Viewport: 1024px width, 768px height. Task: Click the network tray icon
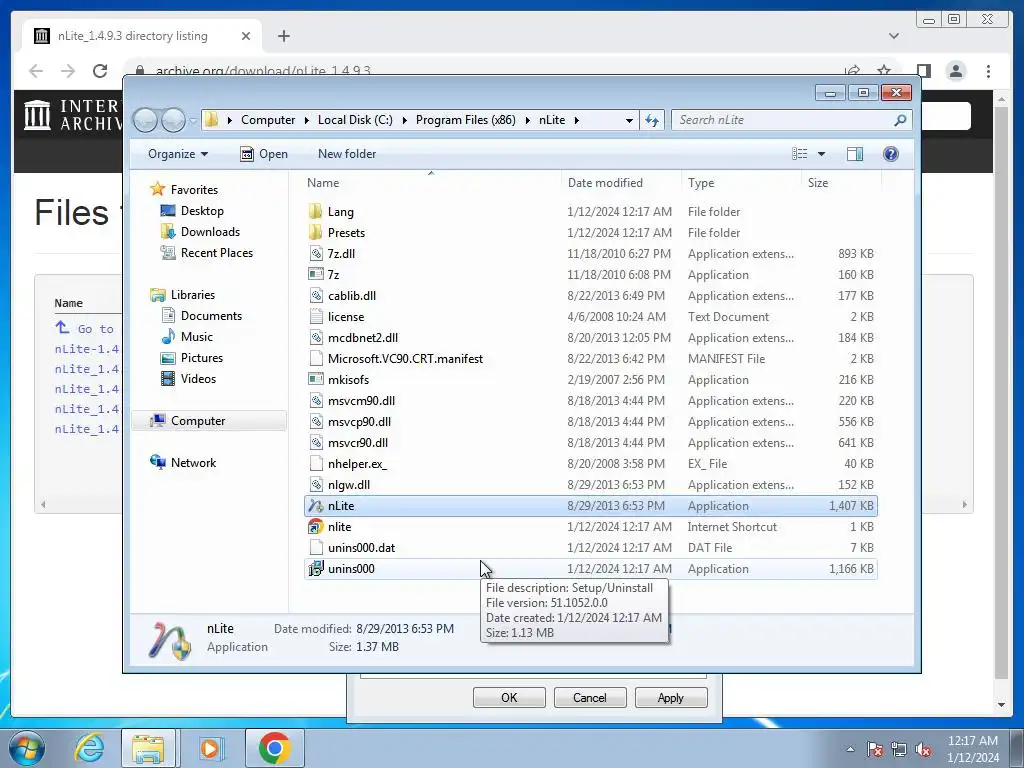pos(899,749)
